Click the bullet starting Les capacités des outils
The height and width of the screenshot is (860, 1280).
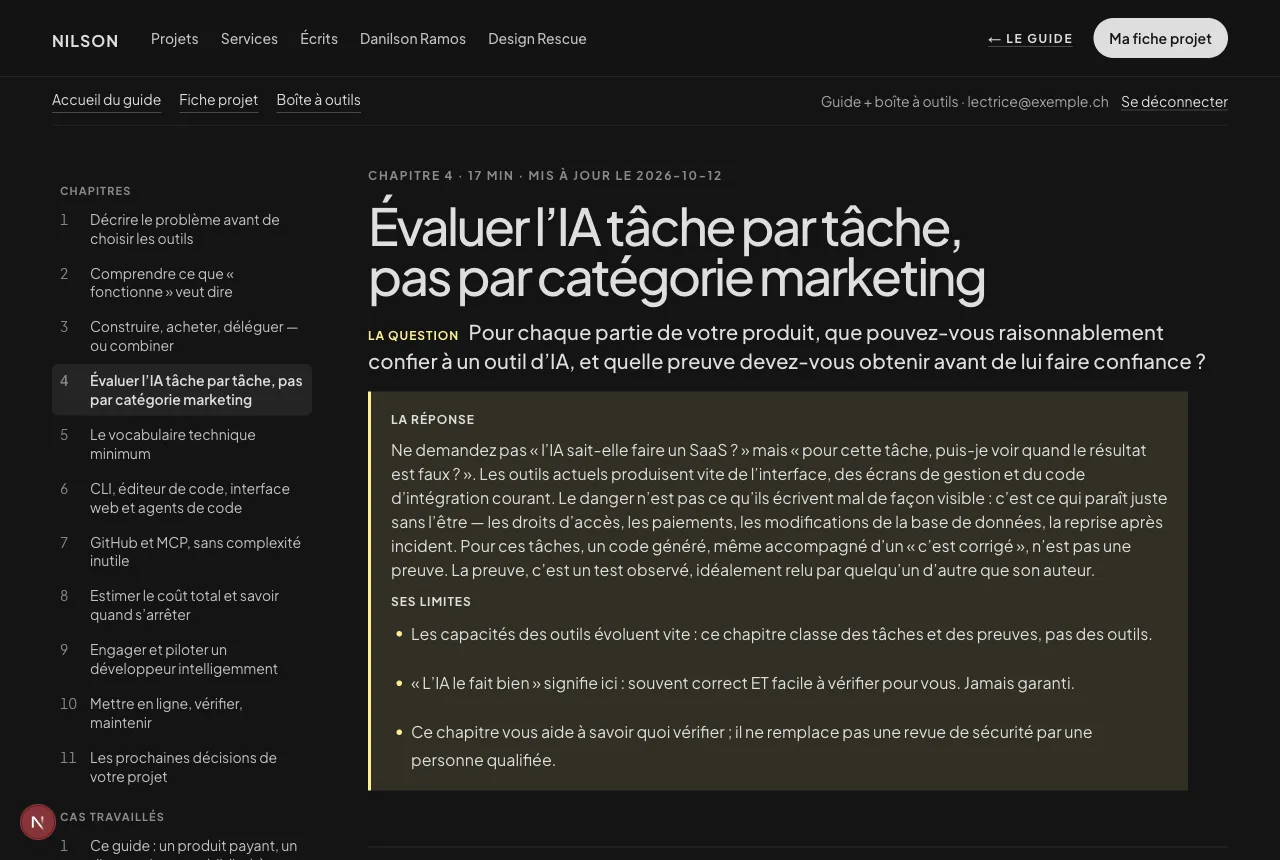click(781, 634)
